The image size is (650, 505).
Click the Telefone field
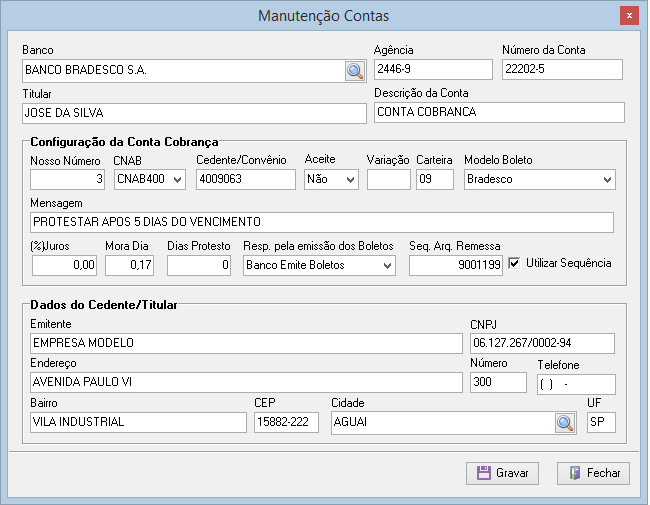(576, 384)
